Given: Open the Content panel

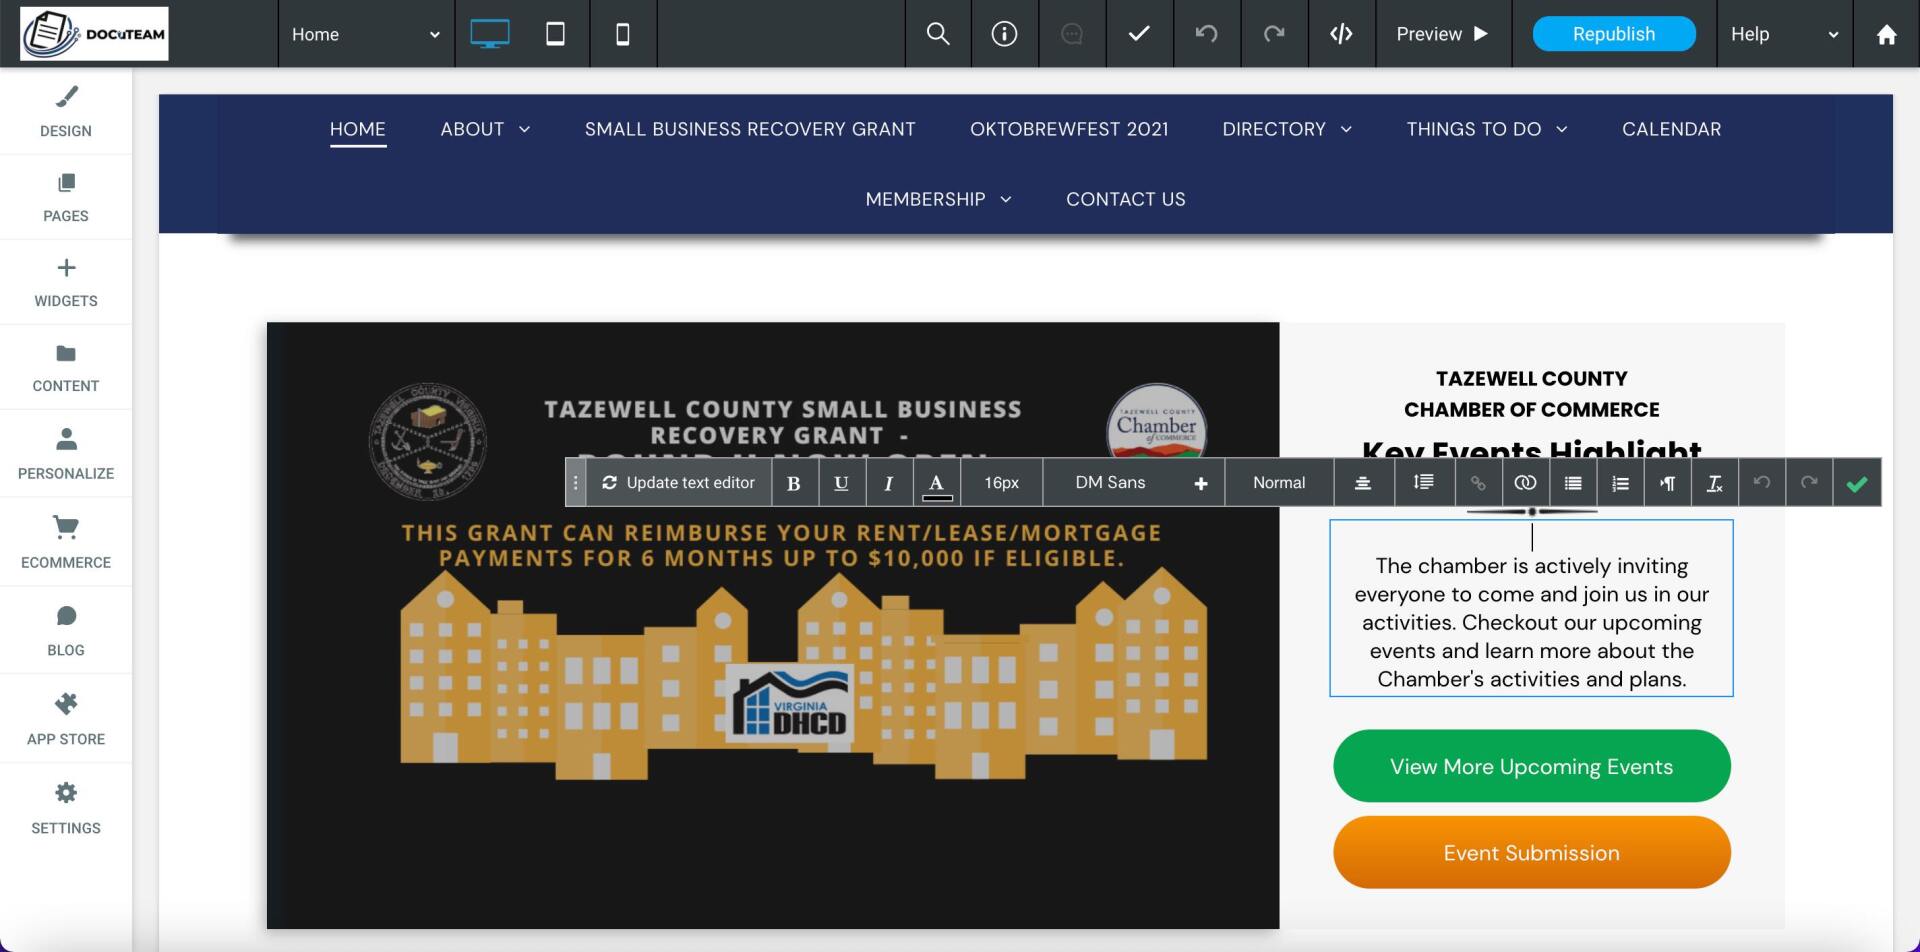Looking at the screenshot, I should (66, 367).
